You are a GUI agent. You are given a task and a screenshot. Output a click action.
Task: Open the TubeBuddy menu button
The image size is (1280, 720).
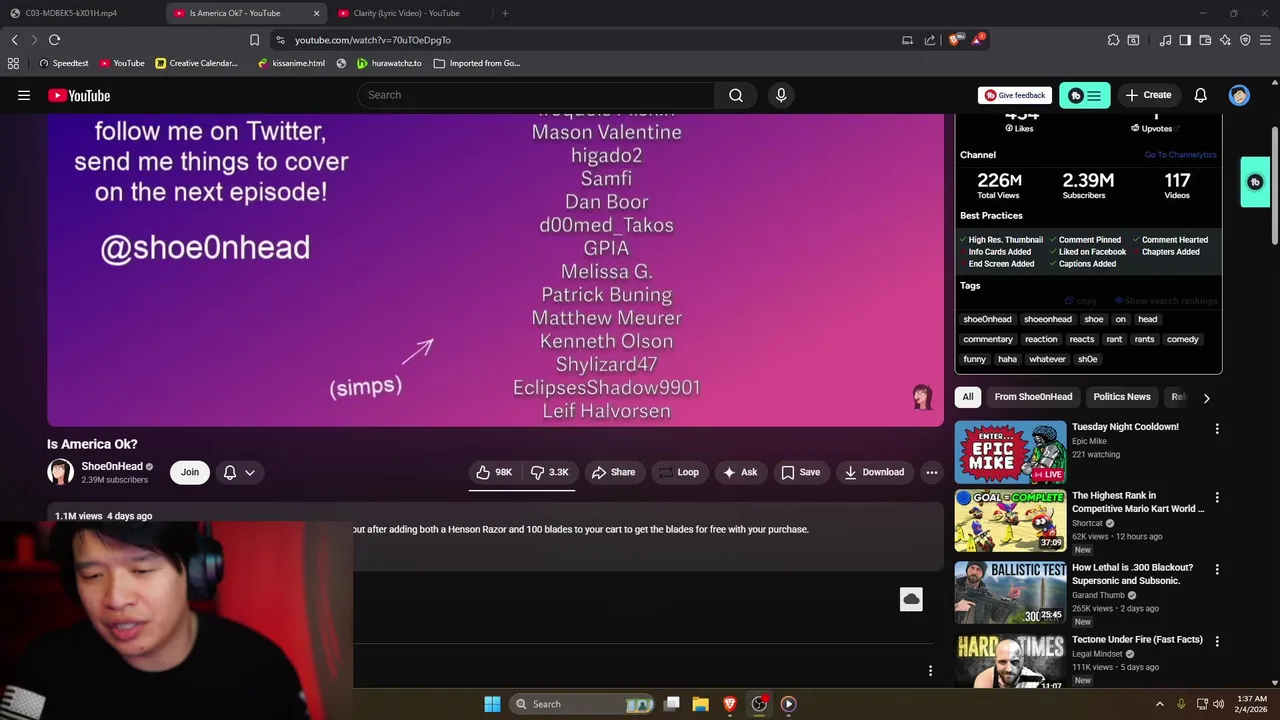(1085, 95)
